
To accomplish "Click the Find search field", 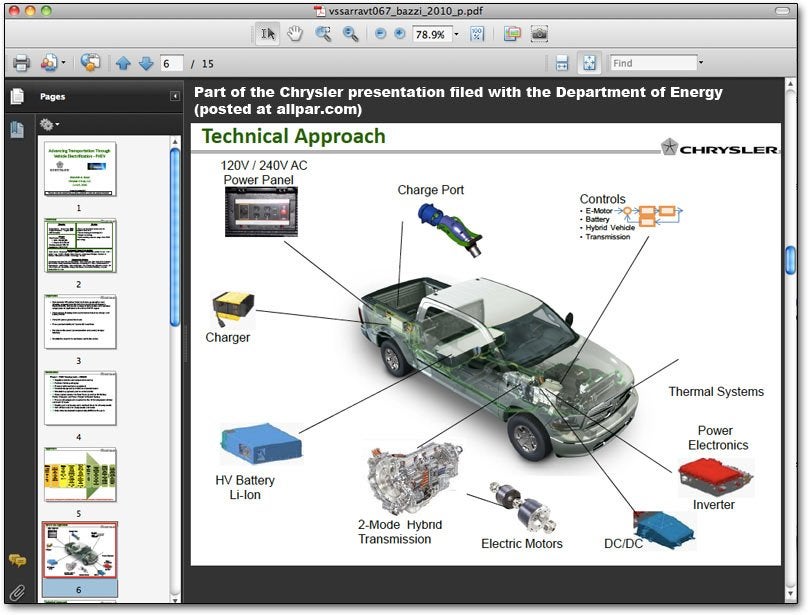I will [x=653, y=63].
